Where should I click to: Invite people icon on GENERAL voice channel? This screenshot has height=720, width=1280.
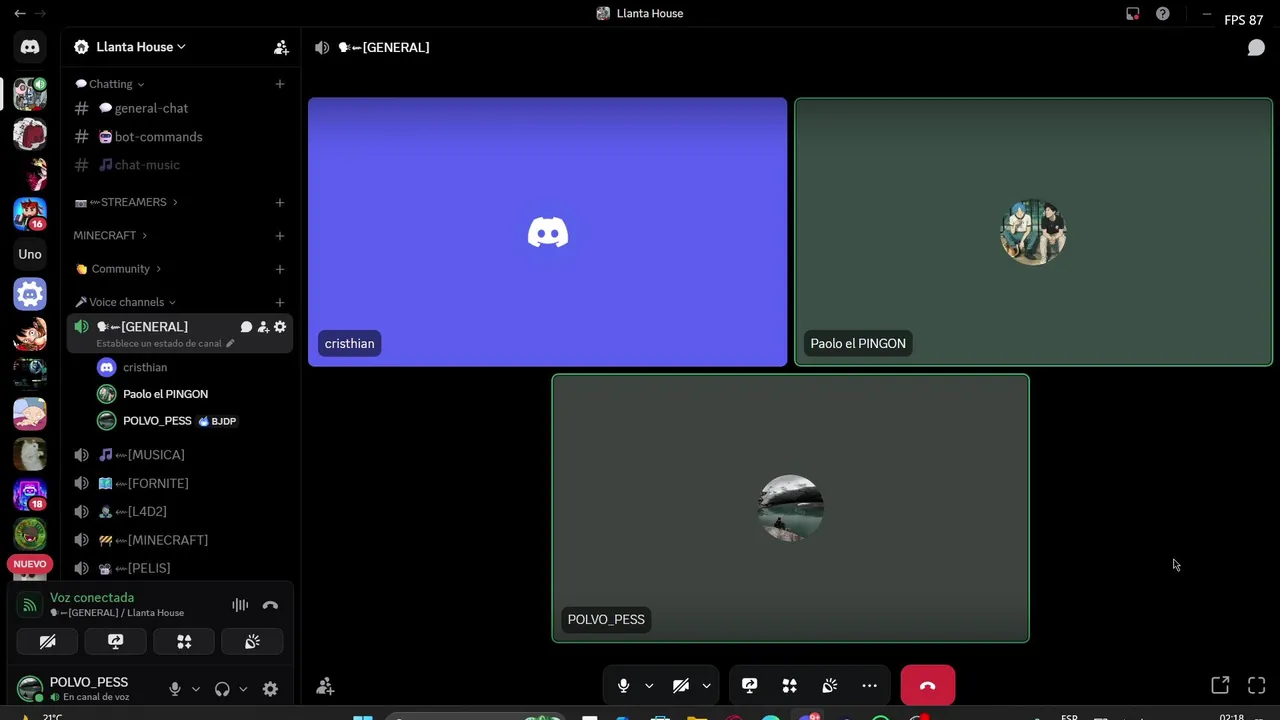click(263, 327)
